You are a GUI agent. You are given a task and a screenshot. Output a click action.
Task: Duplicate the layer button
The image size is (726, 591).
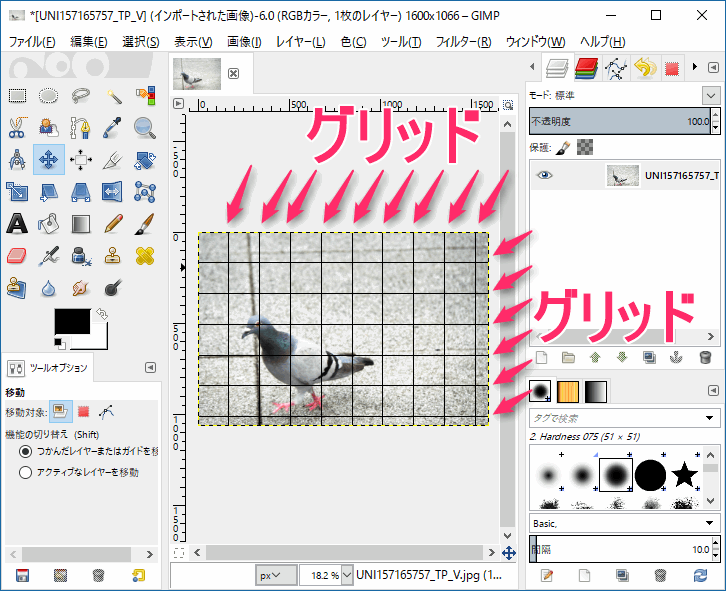[x=649, y=357]
